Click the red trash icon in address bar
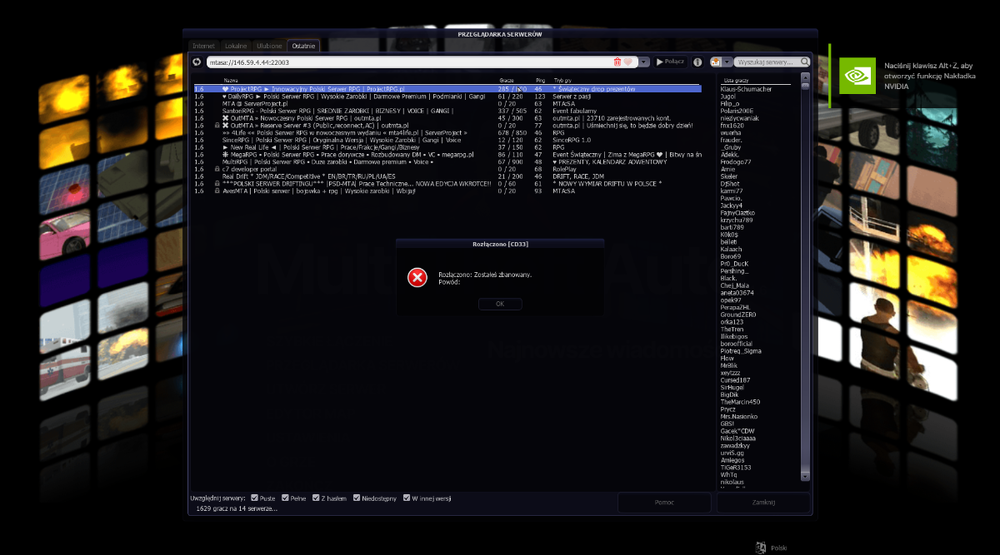 point(617,62)
